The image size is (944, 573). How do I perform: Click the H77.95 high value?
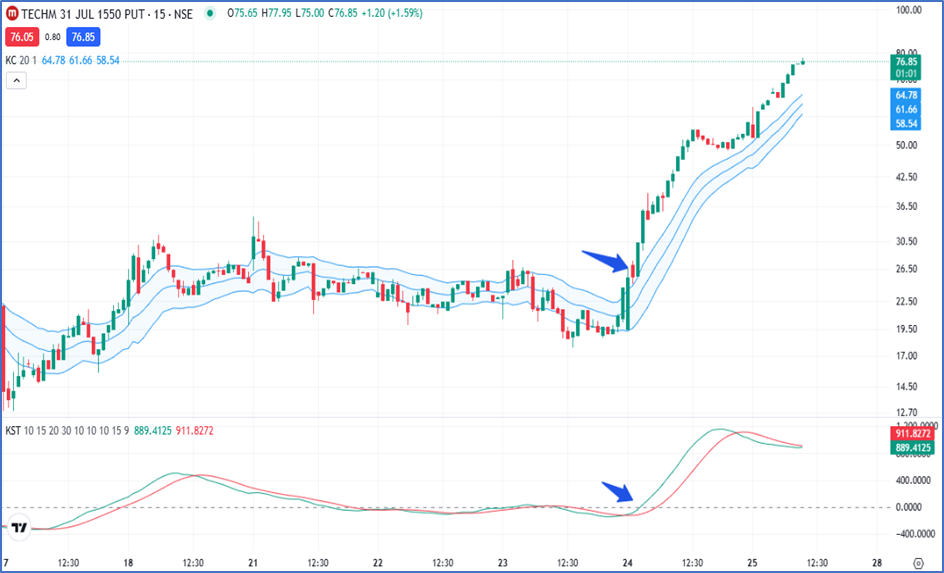(278, 13)
